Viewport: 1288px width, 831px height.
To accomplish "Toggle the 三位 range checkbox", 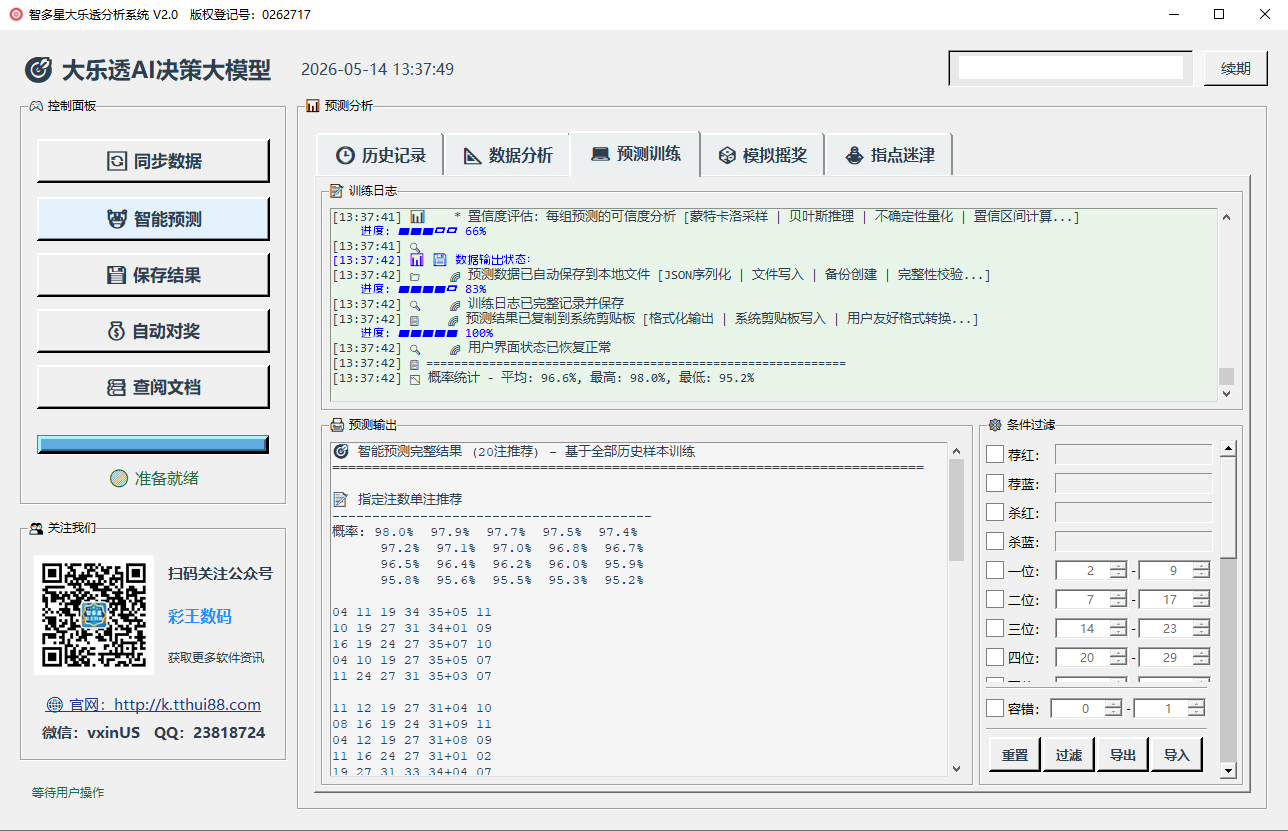I will [995, 628].
